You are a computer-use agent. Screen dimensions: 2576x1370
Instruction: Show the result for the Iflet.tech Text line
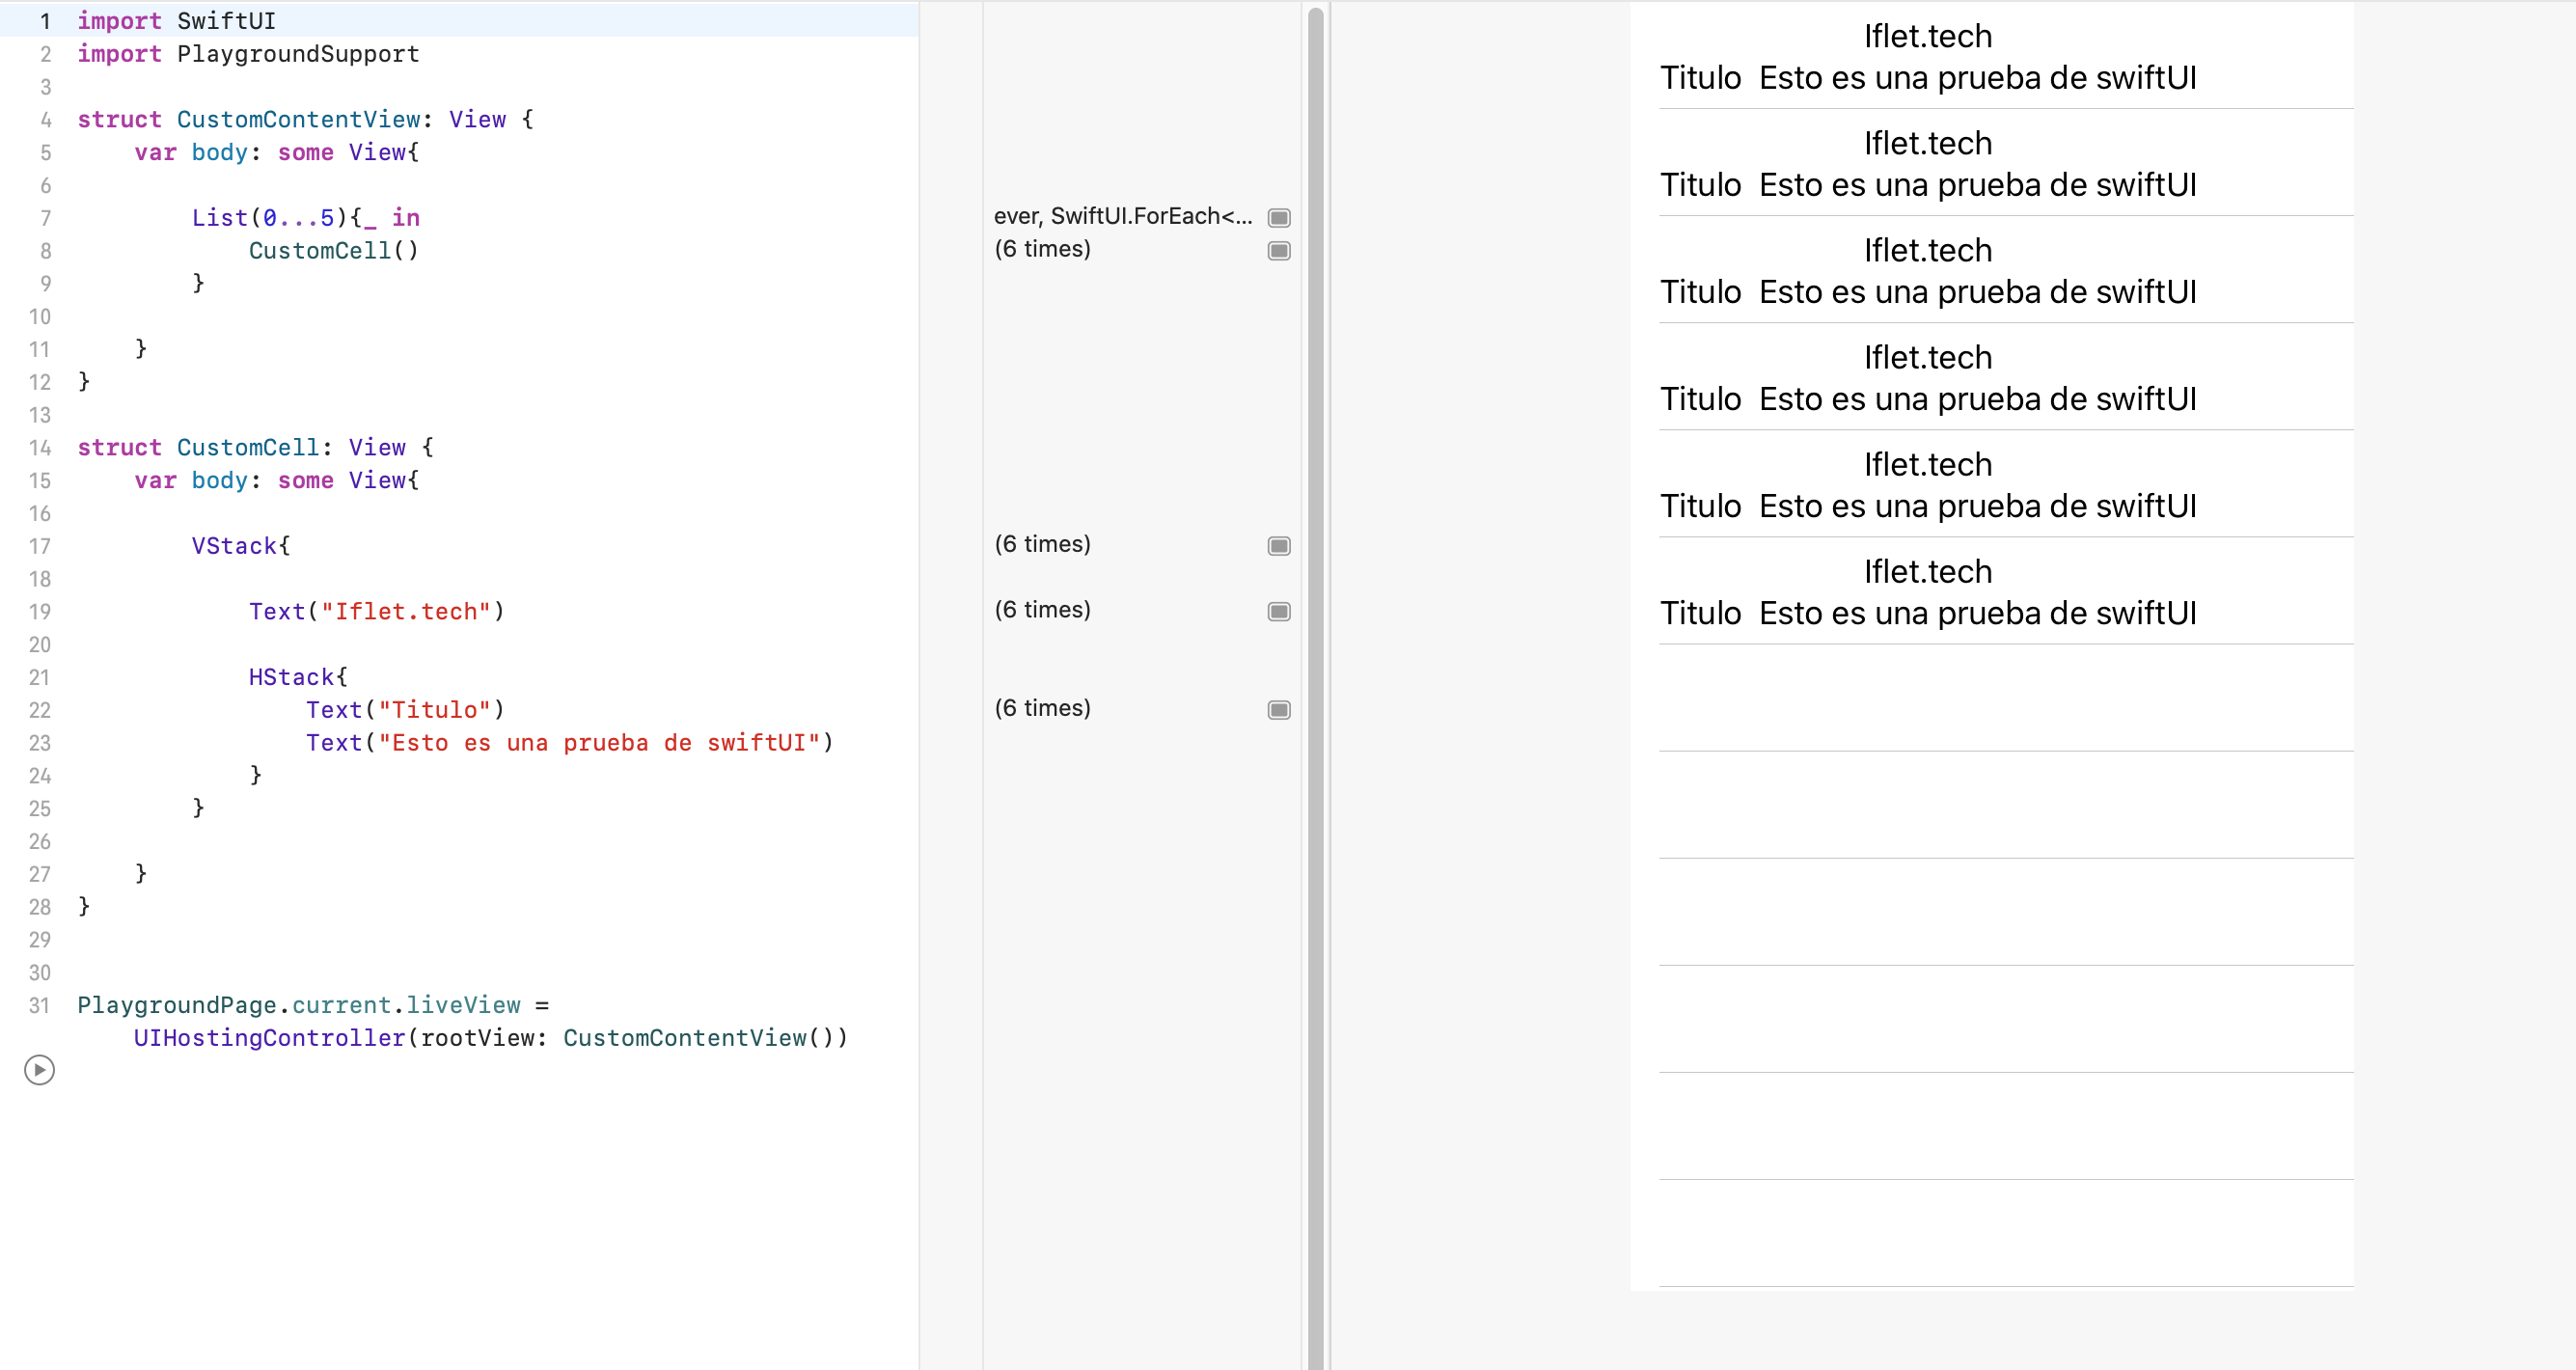pos(1279,612)
